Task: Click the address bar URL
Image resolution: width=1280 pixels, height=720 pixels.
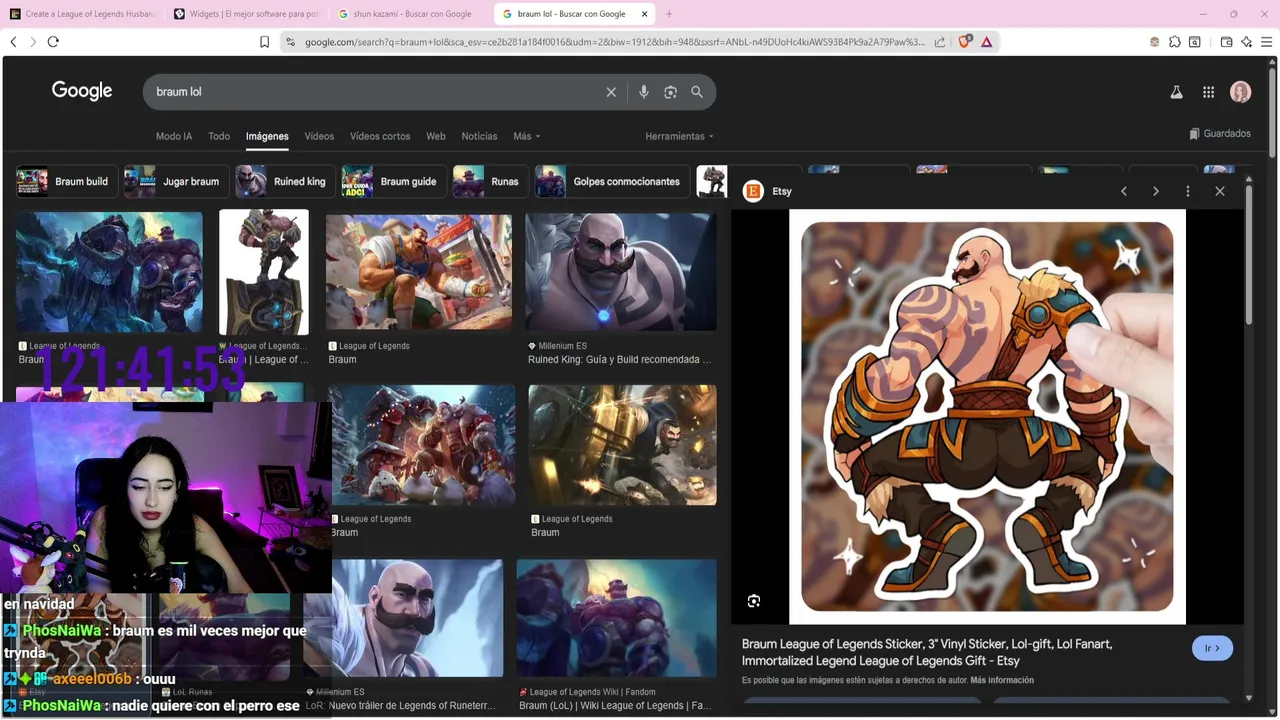Action: (614, 42)
